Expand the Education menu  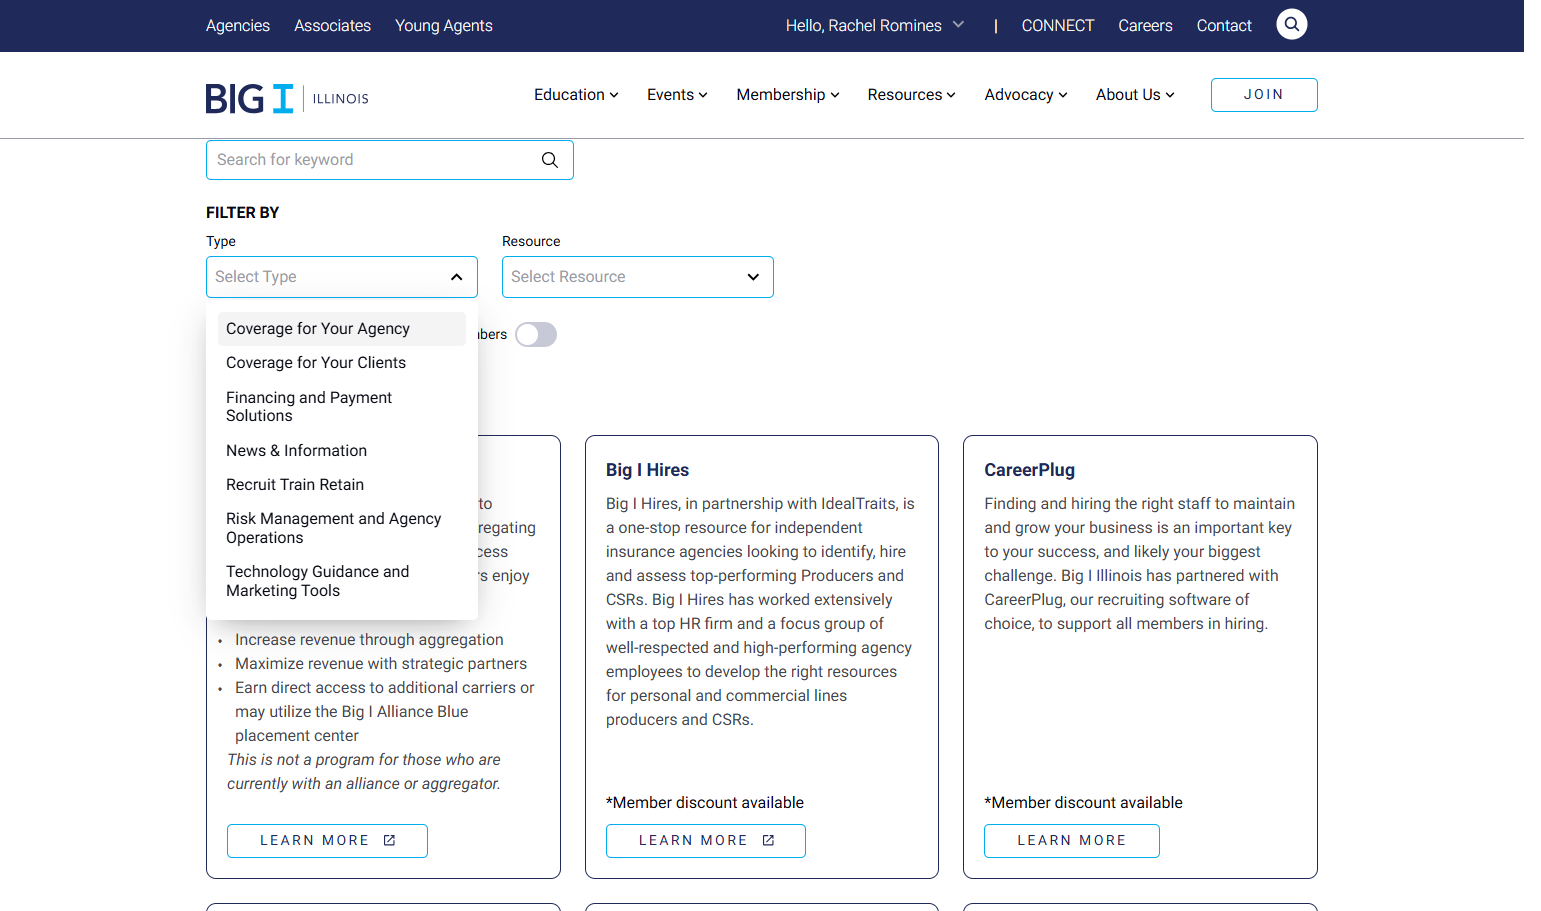(x=576, y=95)
